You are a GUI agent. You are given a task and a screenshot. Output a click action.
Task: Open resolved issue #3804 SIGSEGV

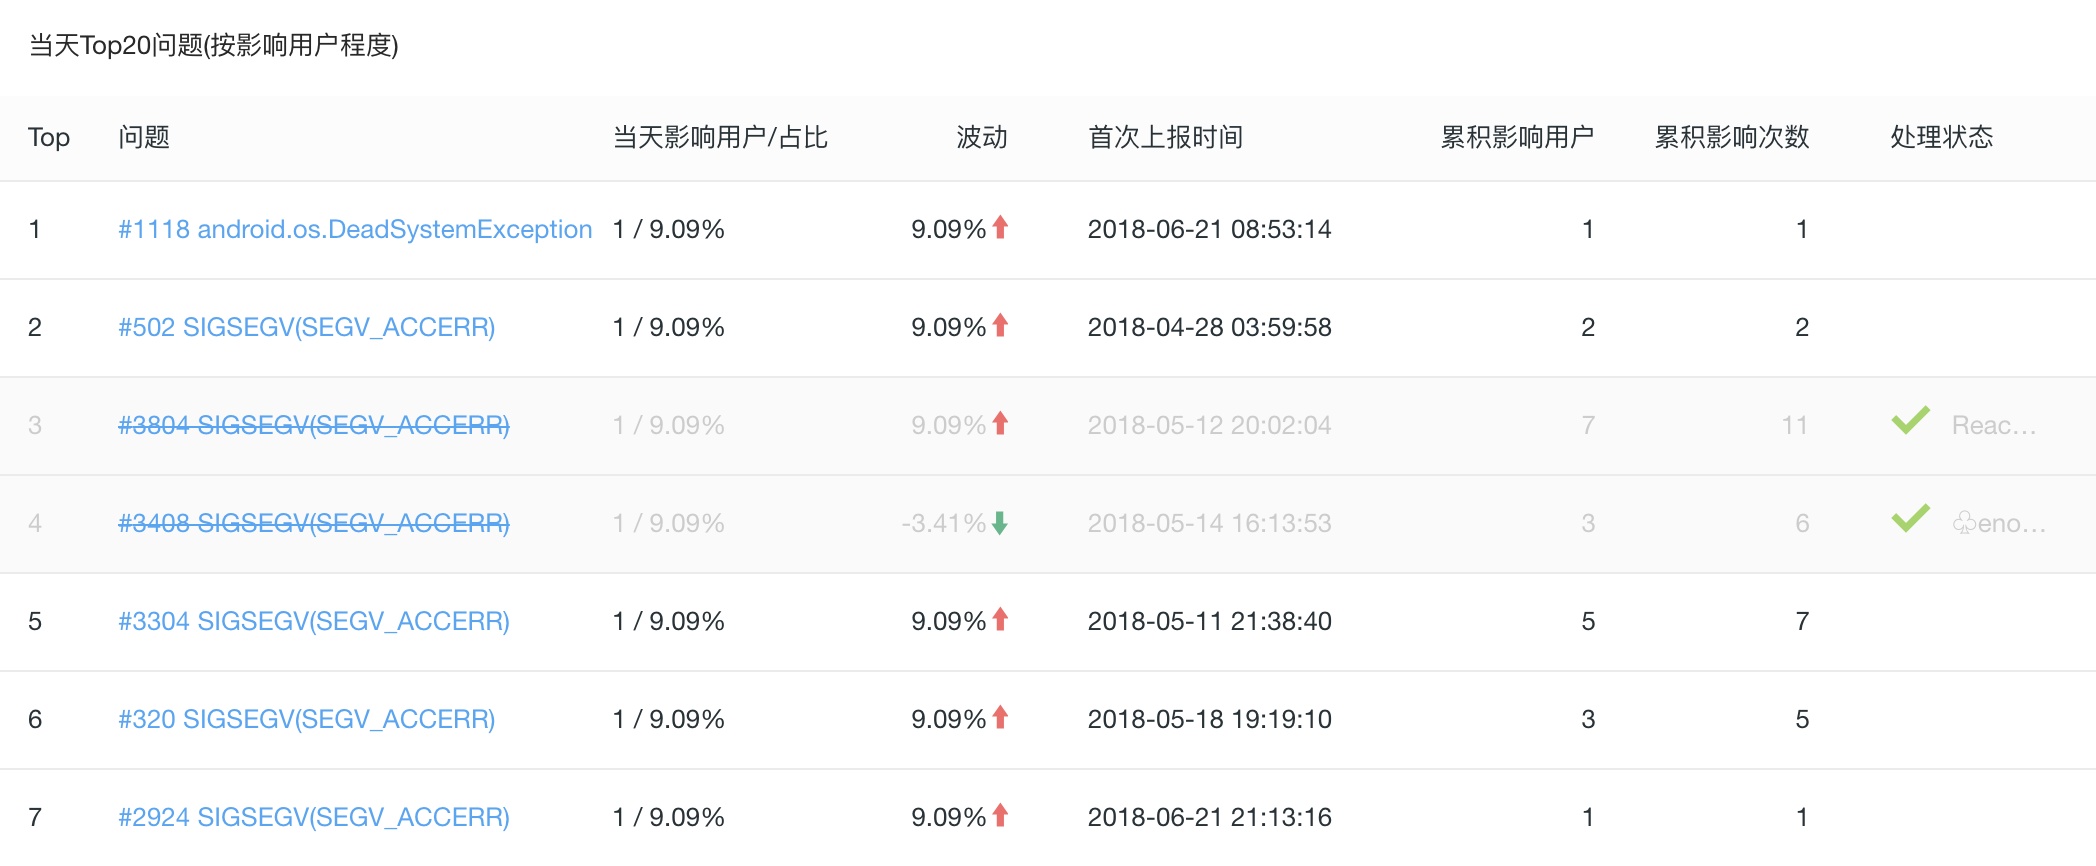click(x=314, y=425)
